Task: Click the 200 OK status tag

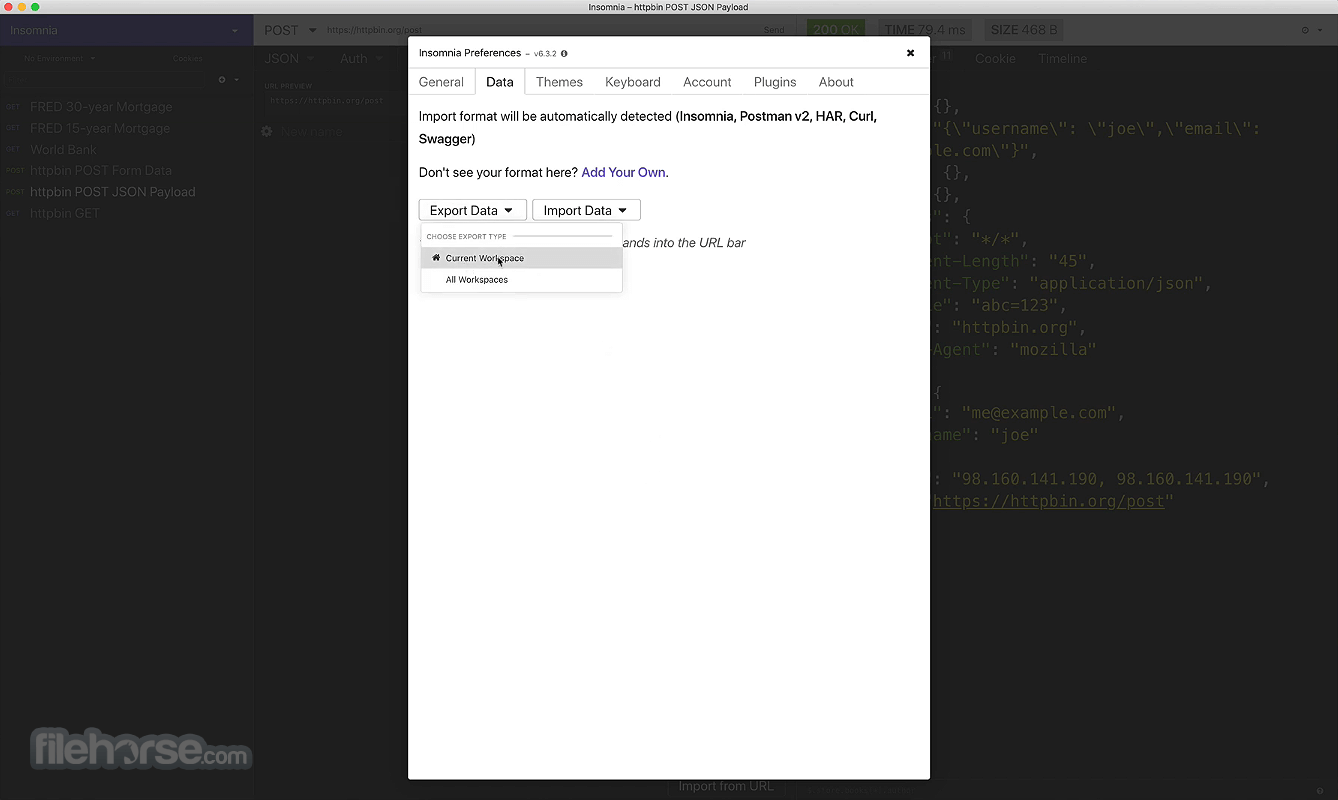Action: [836, 30]
